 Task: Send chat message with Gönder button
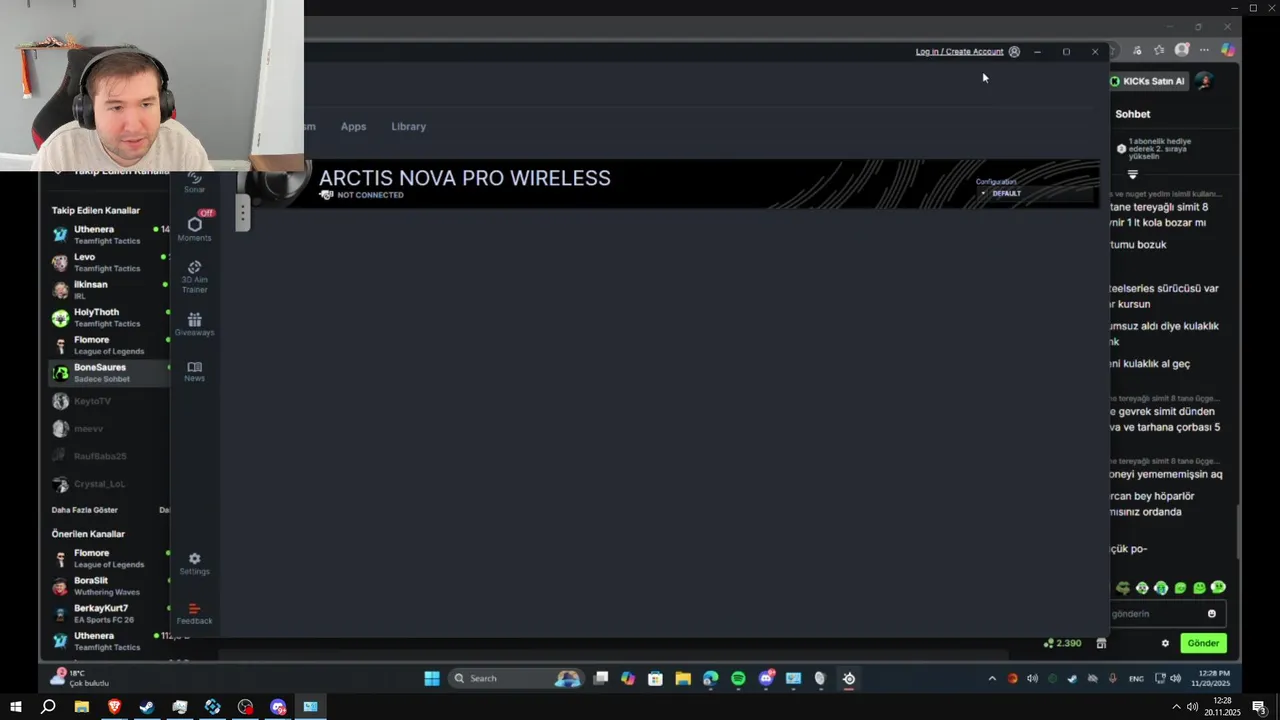[x=1203, y=643]
